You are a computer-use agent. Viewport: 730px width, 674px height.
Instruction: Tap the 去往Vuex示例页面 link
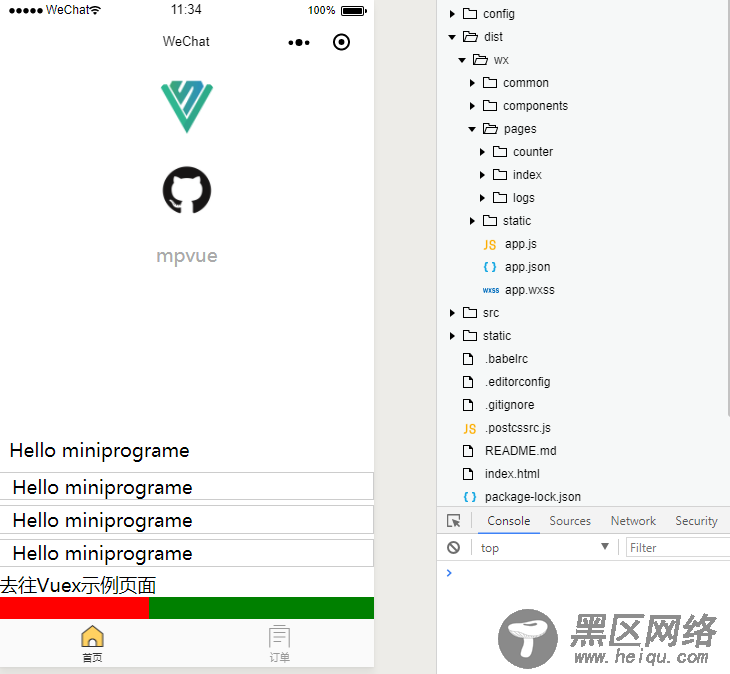click(78, 585)
